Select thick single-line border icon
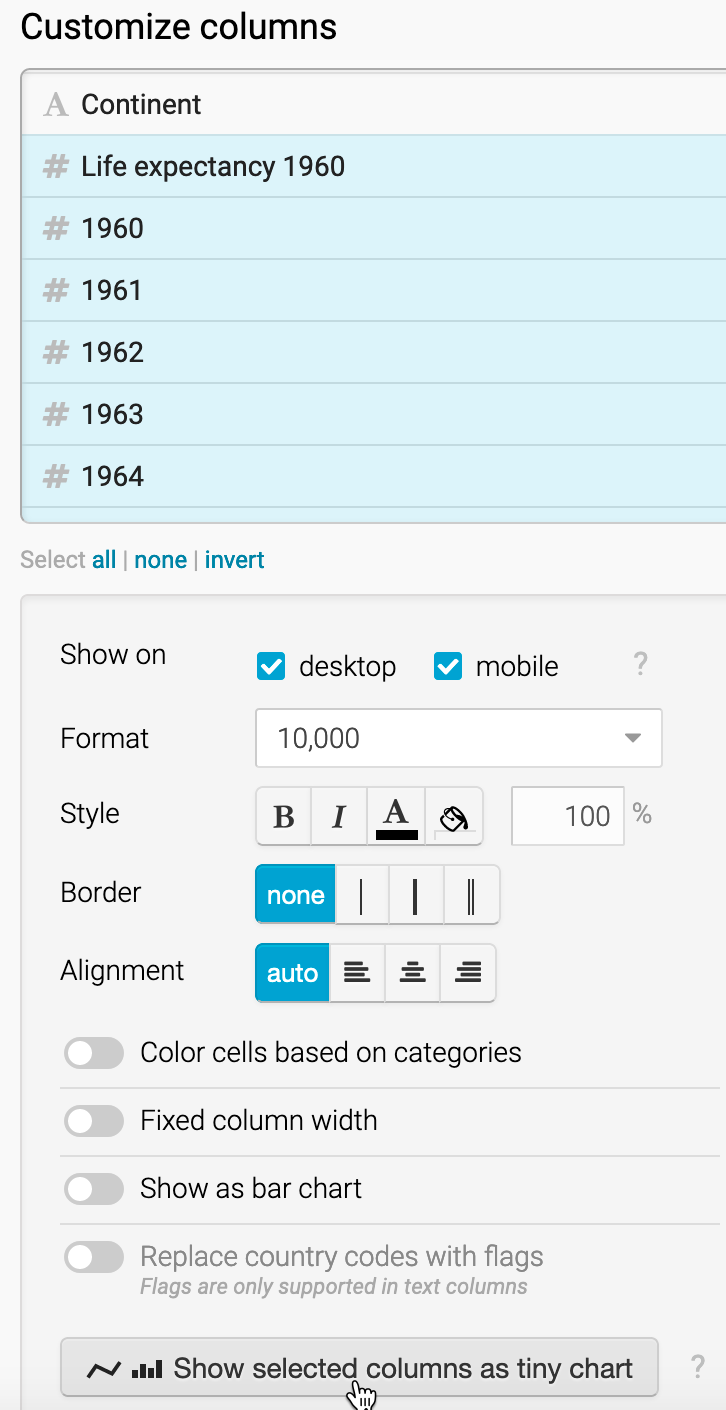The width and height of the screenshot is (726, 1410). (415, 895)
